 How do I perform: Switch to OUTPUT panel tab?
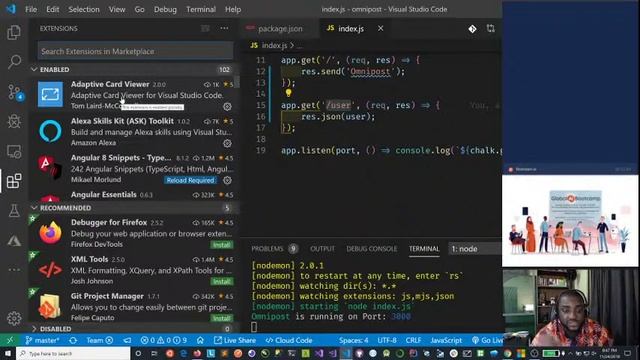pos(322,249)
